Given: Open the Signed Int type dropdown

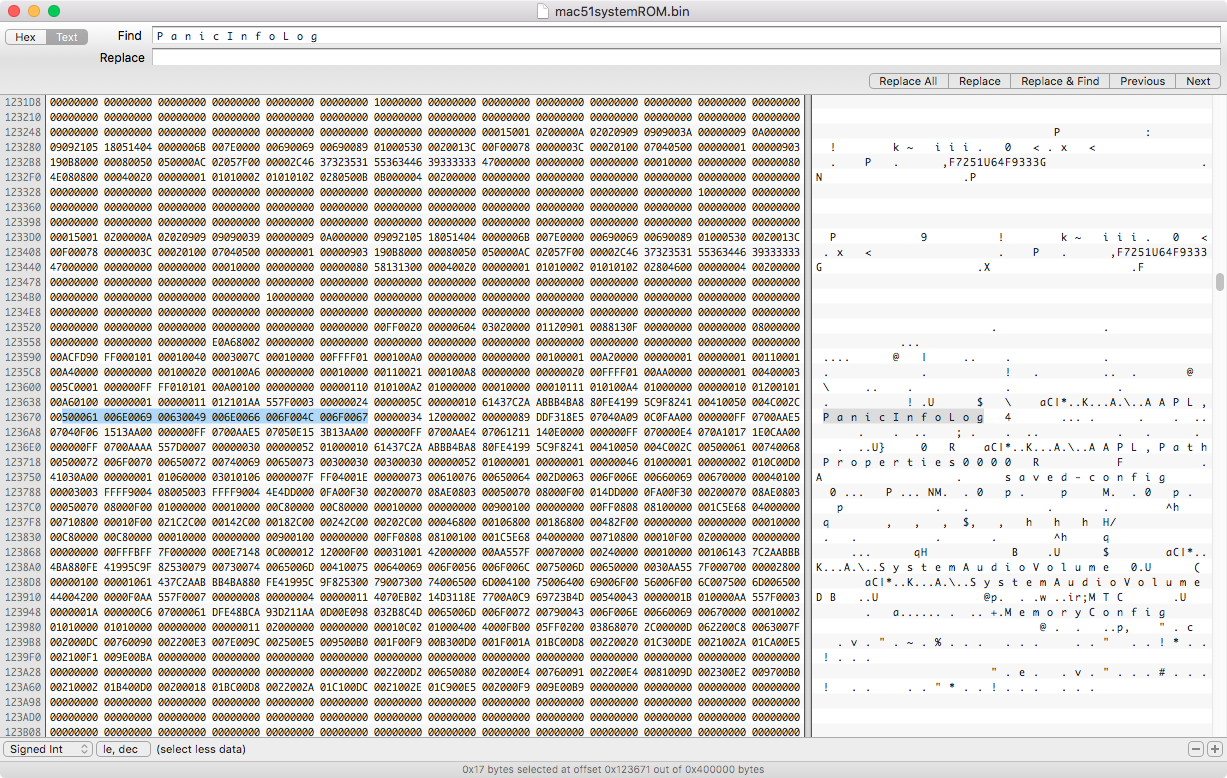Looking at the screenshot, I should click(48, 749).
